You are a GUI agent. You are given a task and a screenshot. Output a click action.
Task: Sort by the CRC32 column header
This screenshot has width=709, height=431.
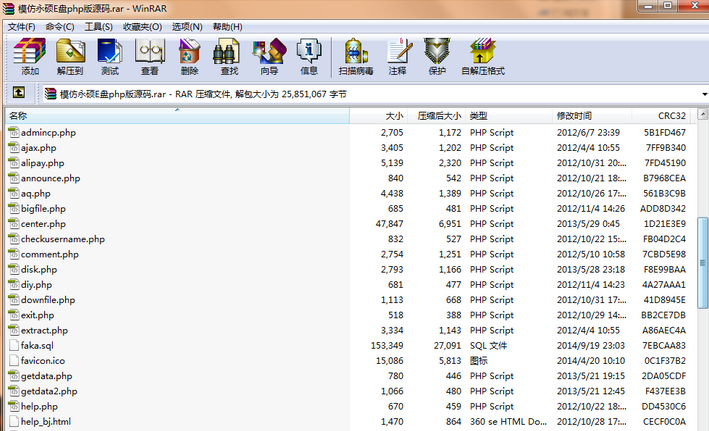pyautogui.click(x=661, y=116)
